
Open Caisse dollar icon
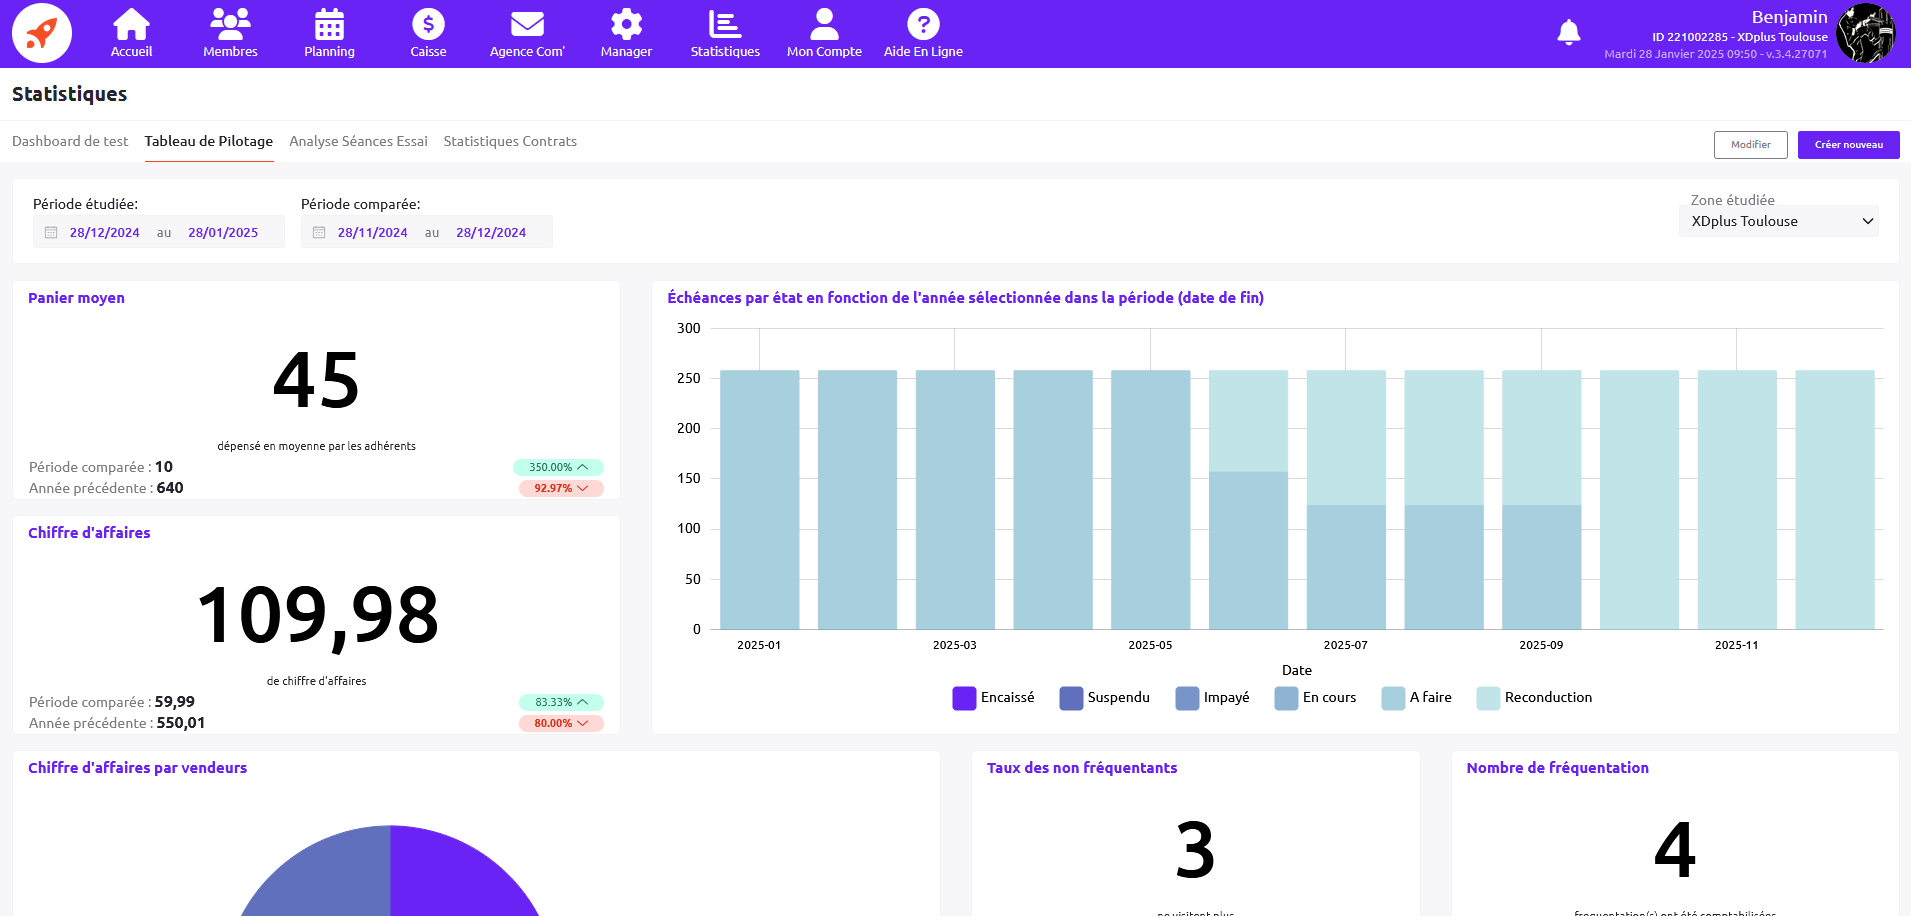[x=428, y=25]
